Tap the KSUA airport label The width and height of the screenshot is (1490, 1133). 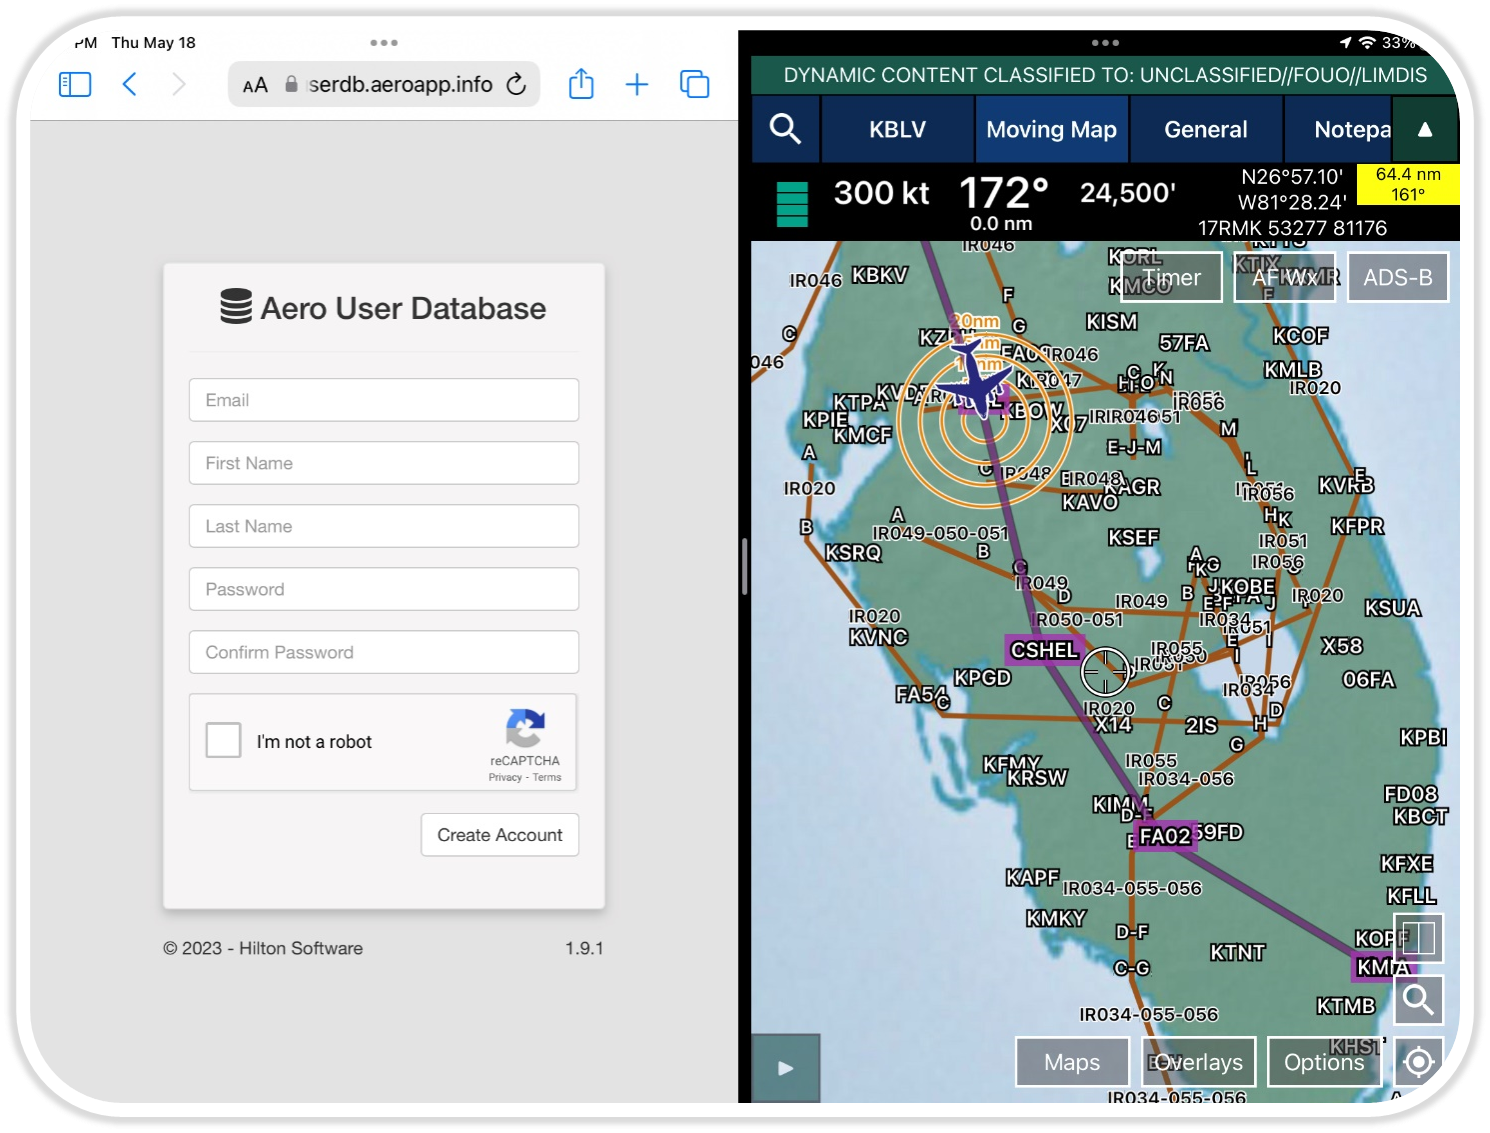tap(1393, 608)
